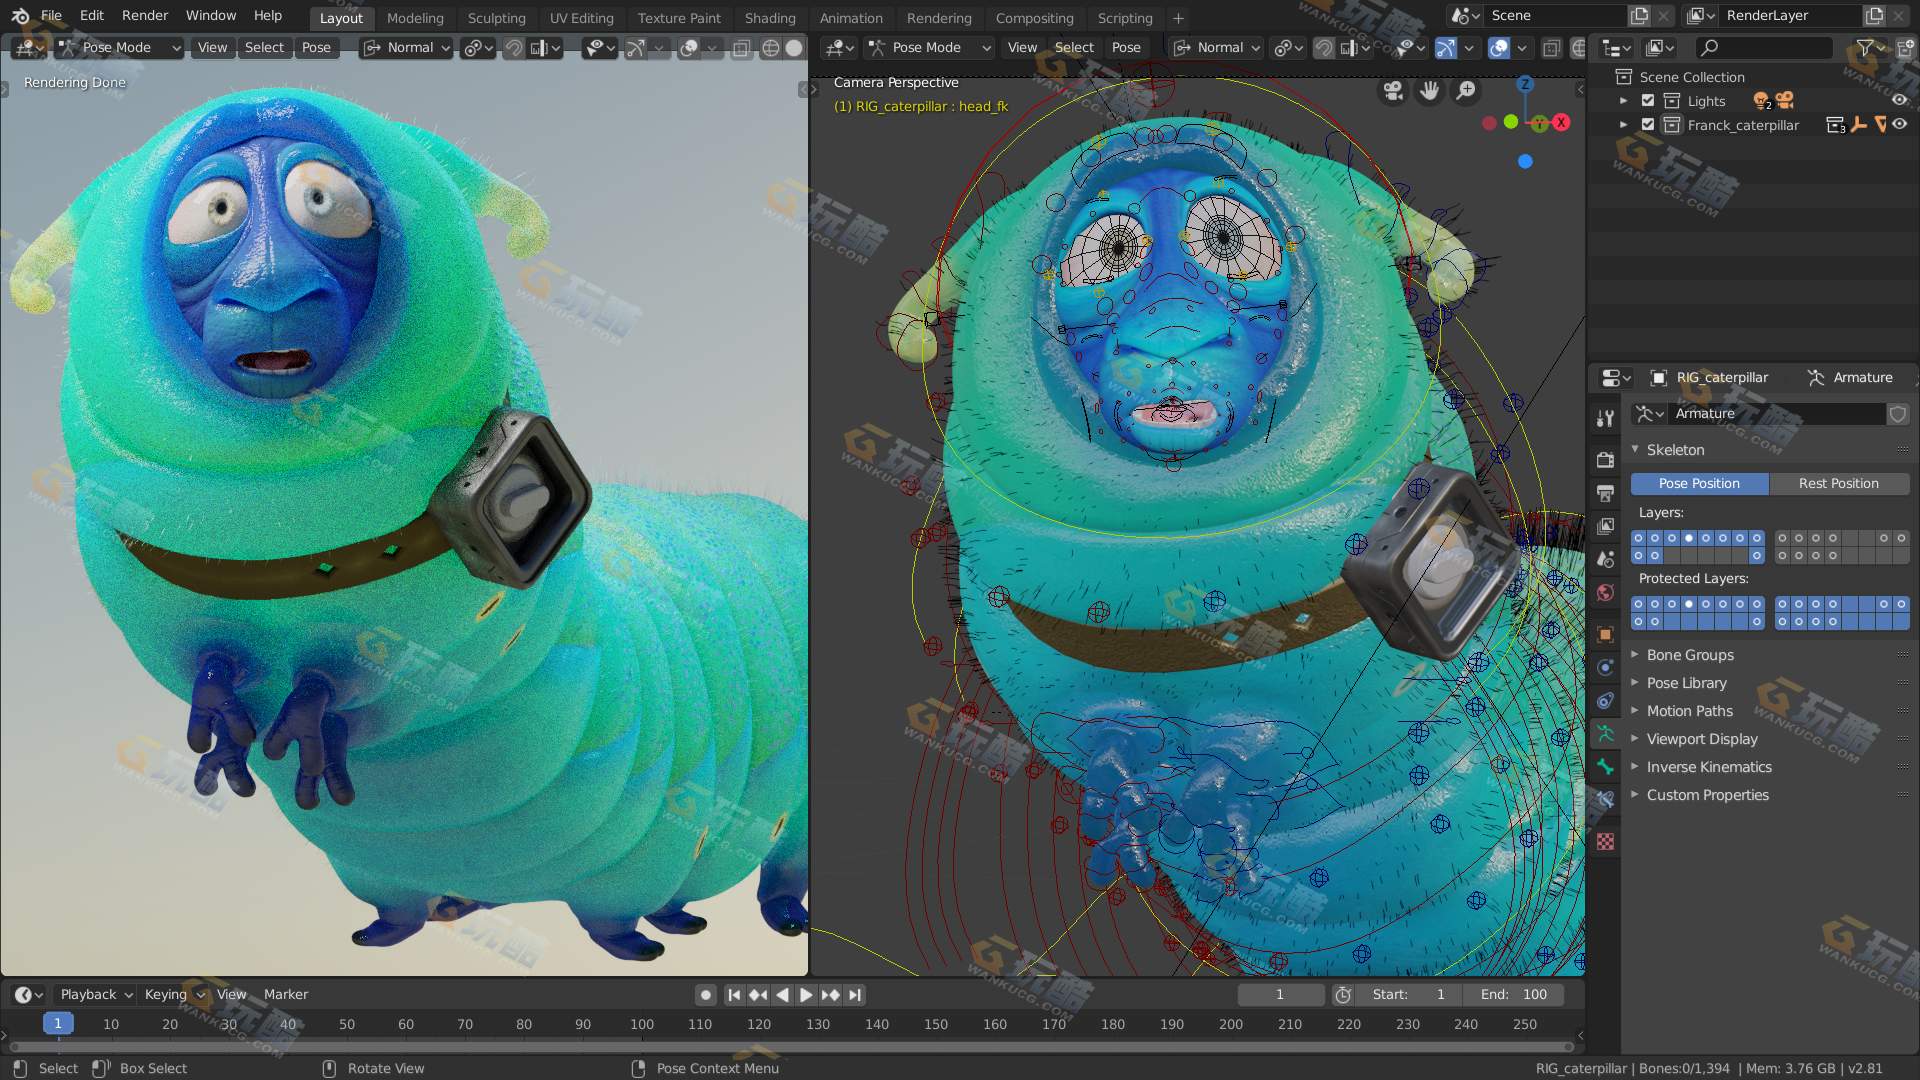Click the pan view hand icon
1920x1080 pixels.
(x=1430, y=92)
